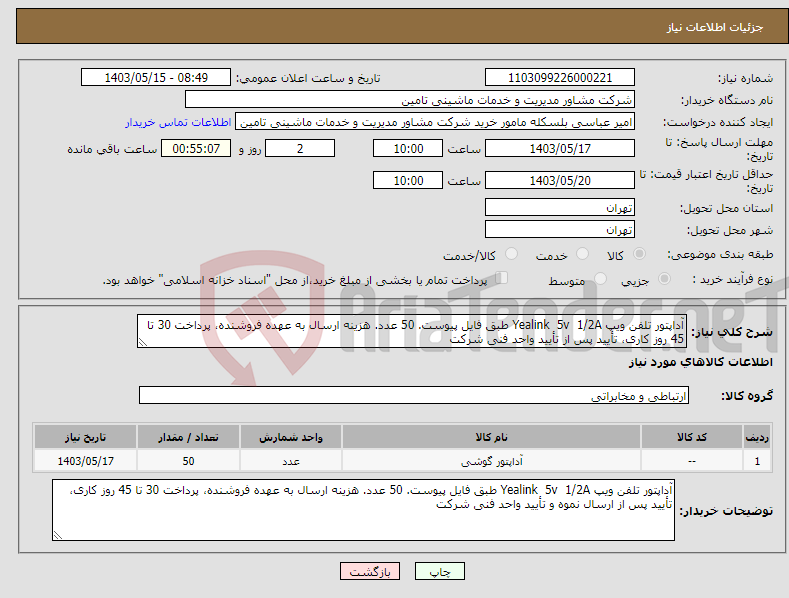Image resolution: width=789 pixels, height=598 pixels.
Task: Click the کد کالا column header
Action: pos(692,437)
